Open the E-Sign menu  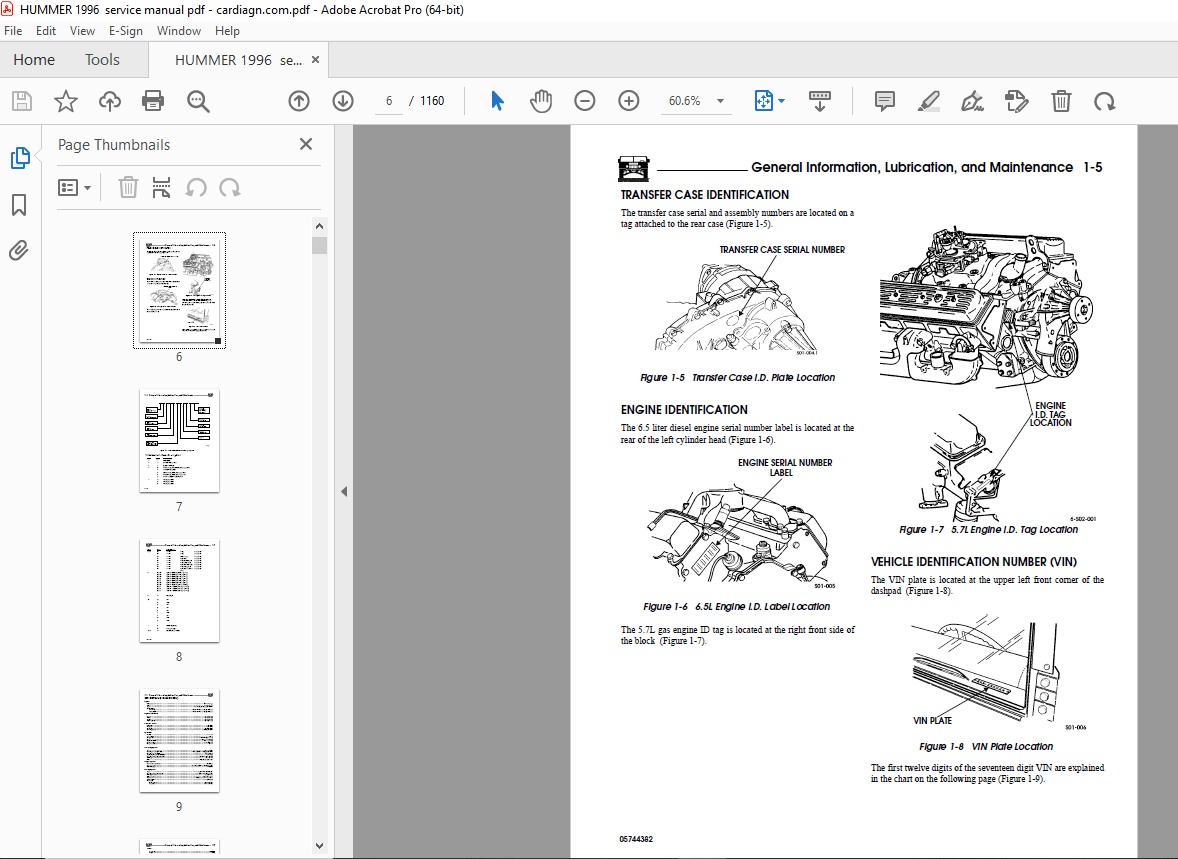[126, 30]
